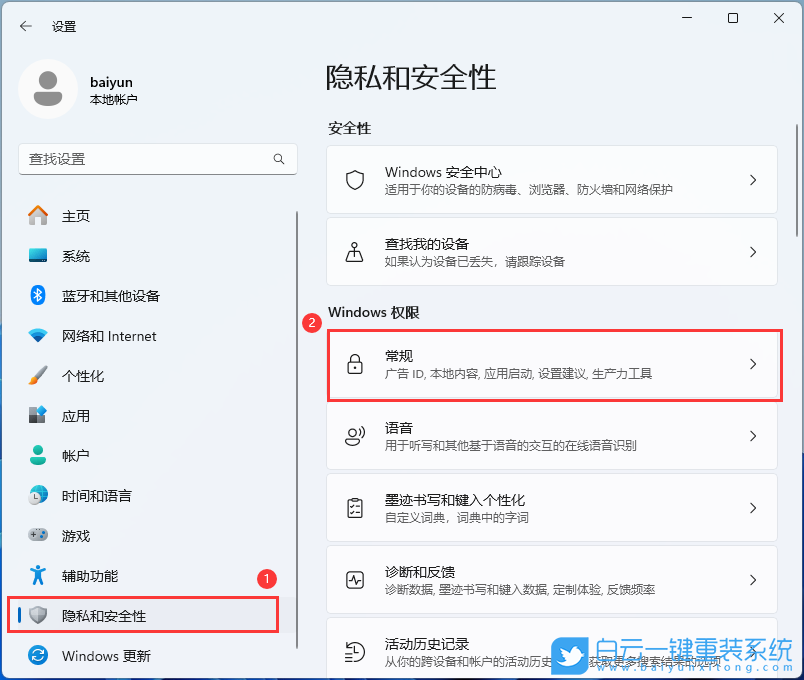Click the baiyun local account avatar

(48, 89)
